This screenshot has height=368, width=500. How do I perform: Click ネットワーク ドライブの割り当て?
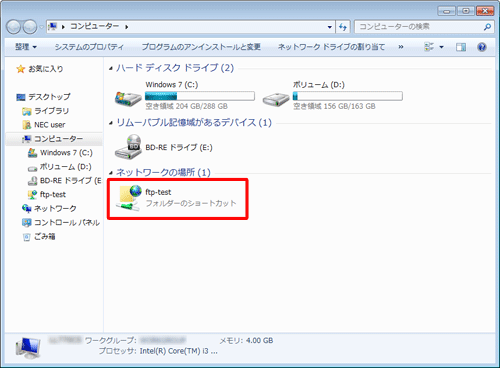(331, 47)
